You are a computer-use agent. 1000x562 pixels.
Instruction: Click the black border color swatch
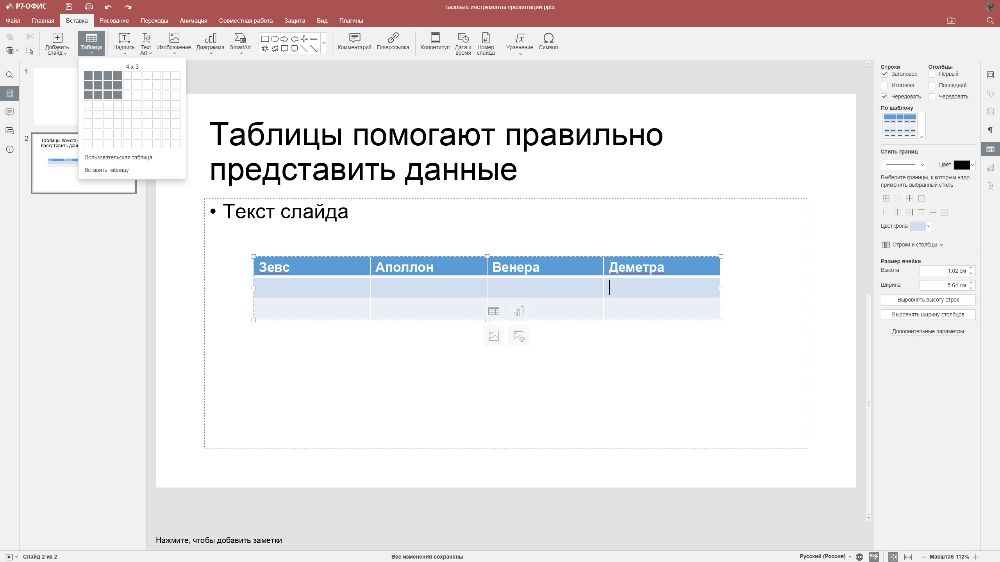(961, 164)
